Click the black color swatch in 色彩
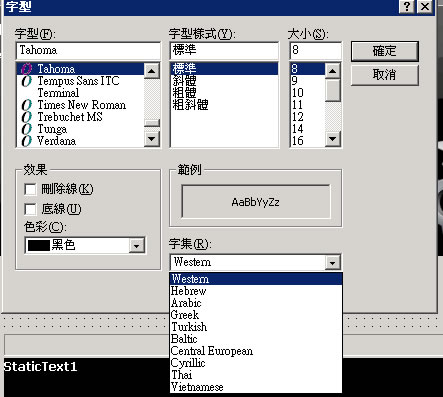Image resolution: width=443 pixels, height=397 pixels. (38, 246)
